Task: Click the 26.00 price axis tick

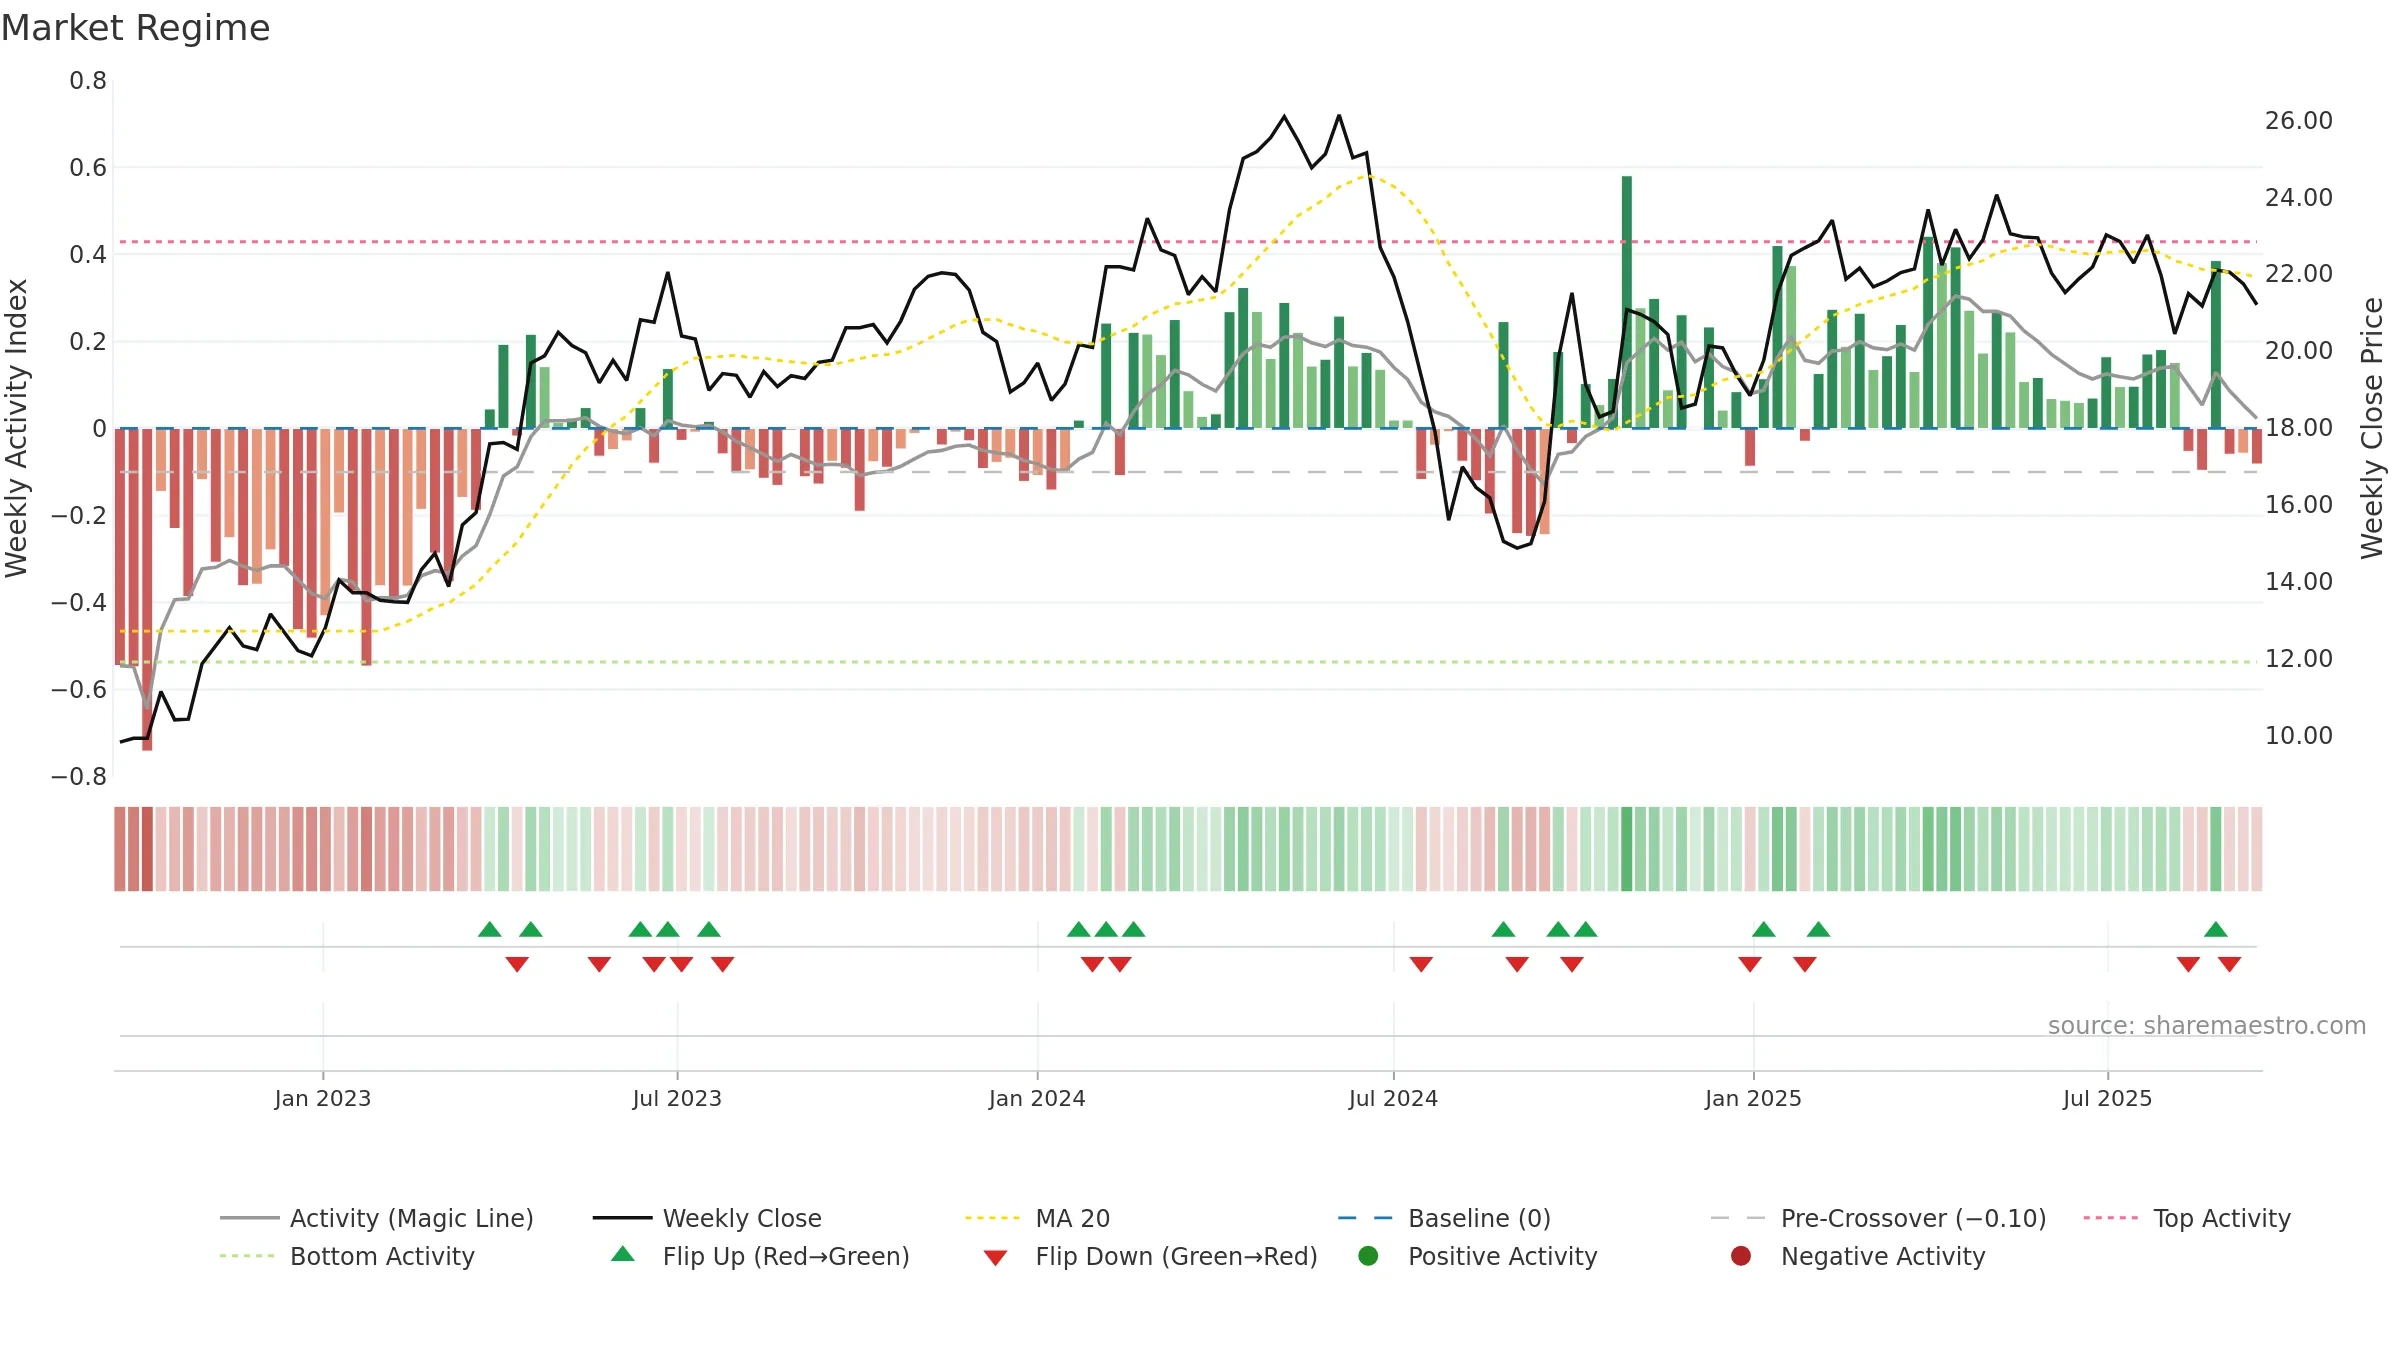Action: click(2298, 120)
